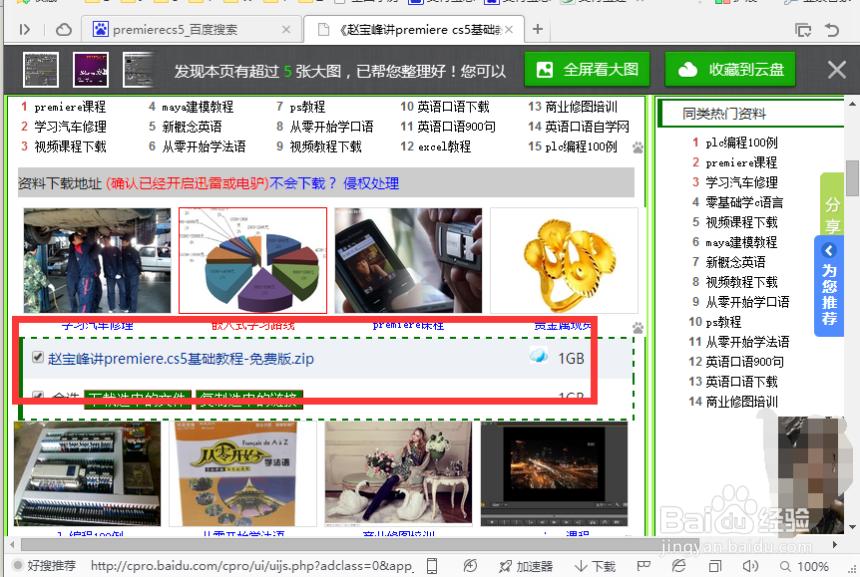
Task: Click the flag icon in status bar
Action: pyautogui.click(x=643, y=565)
